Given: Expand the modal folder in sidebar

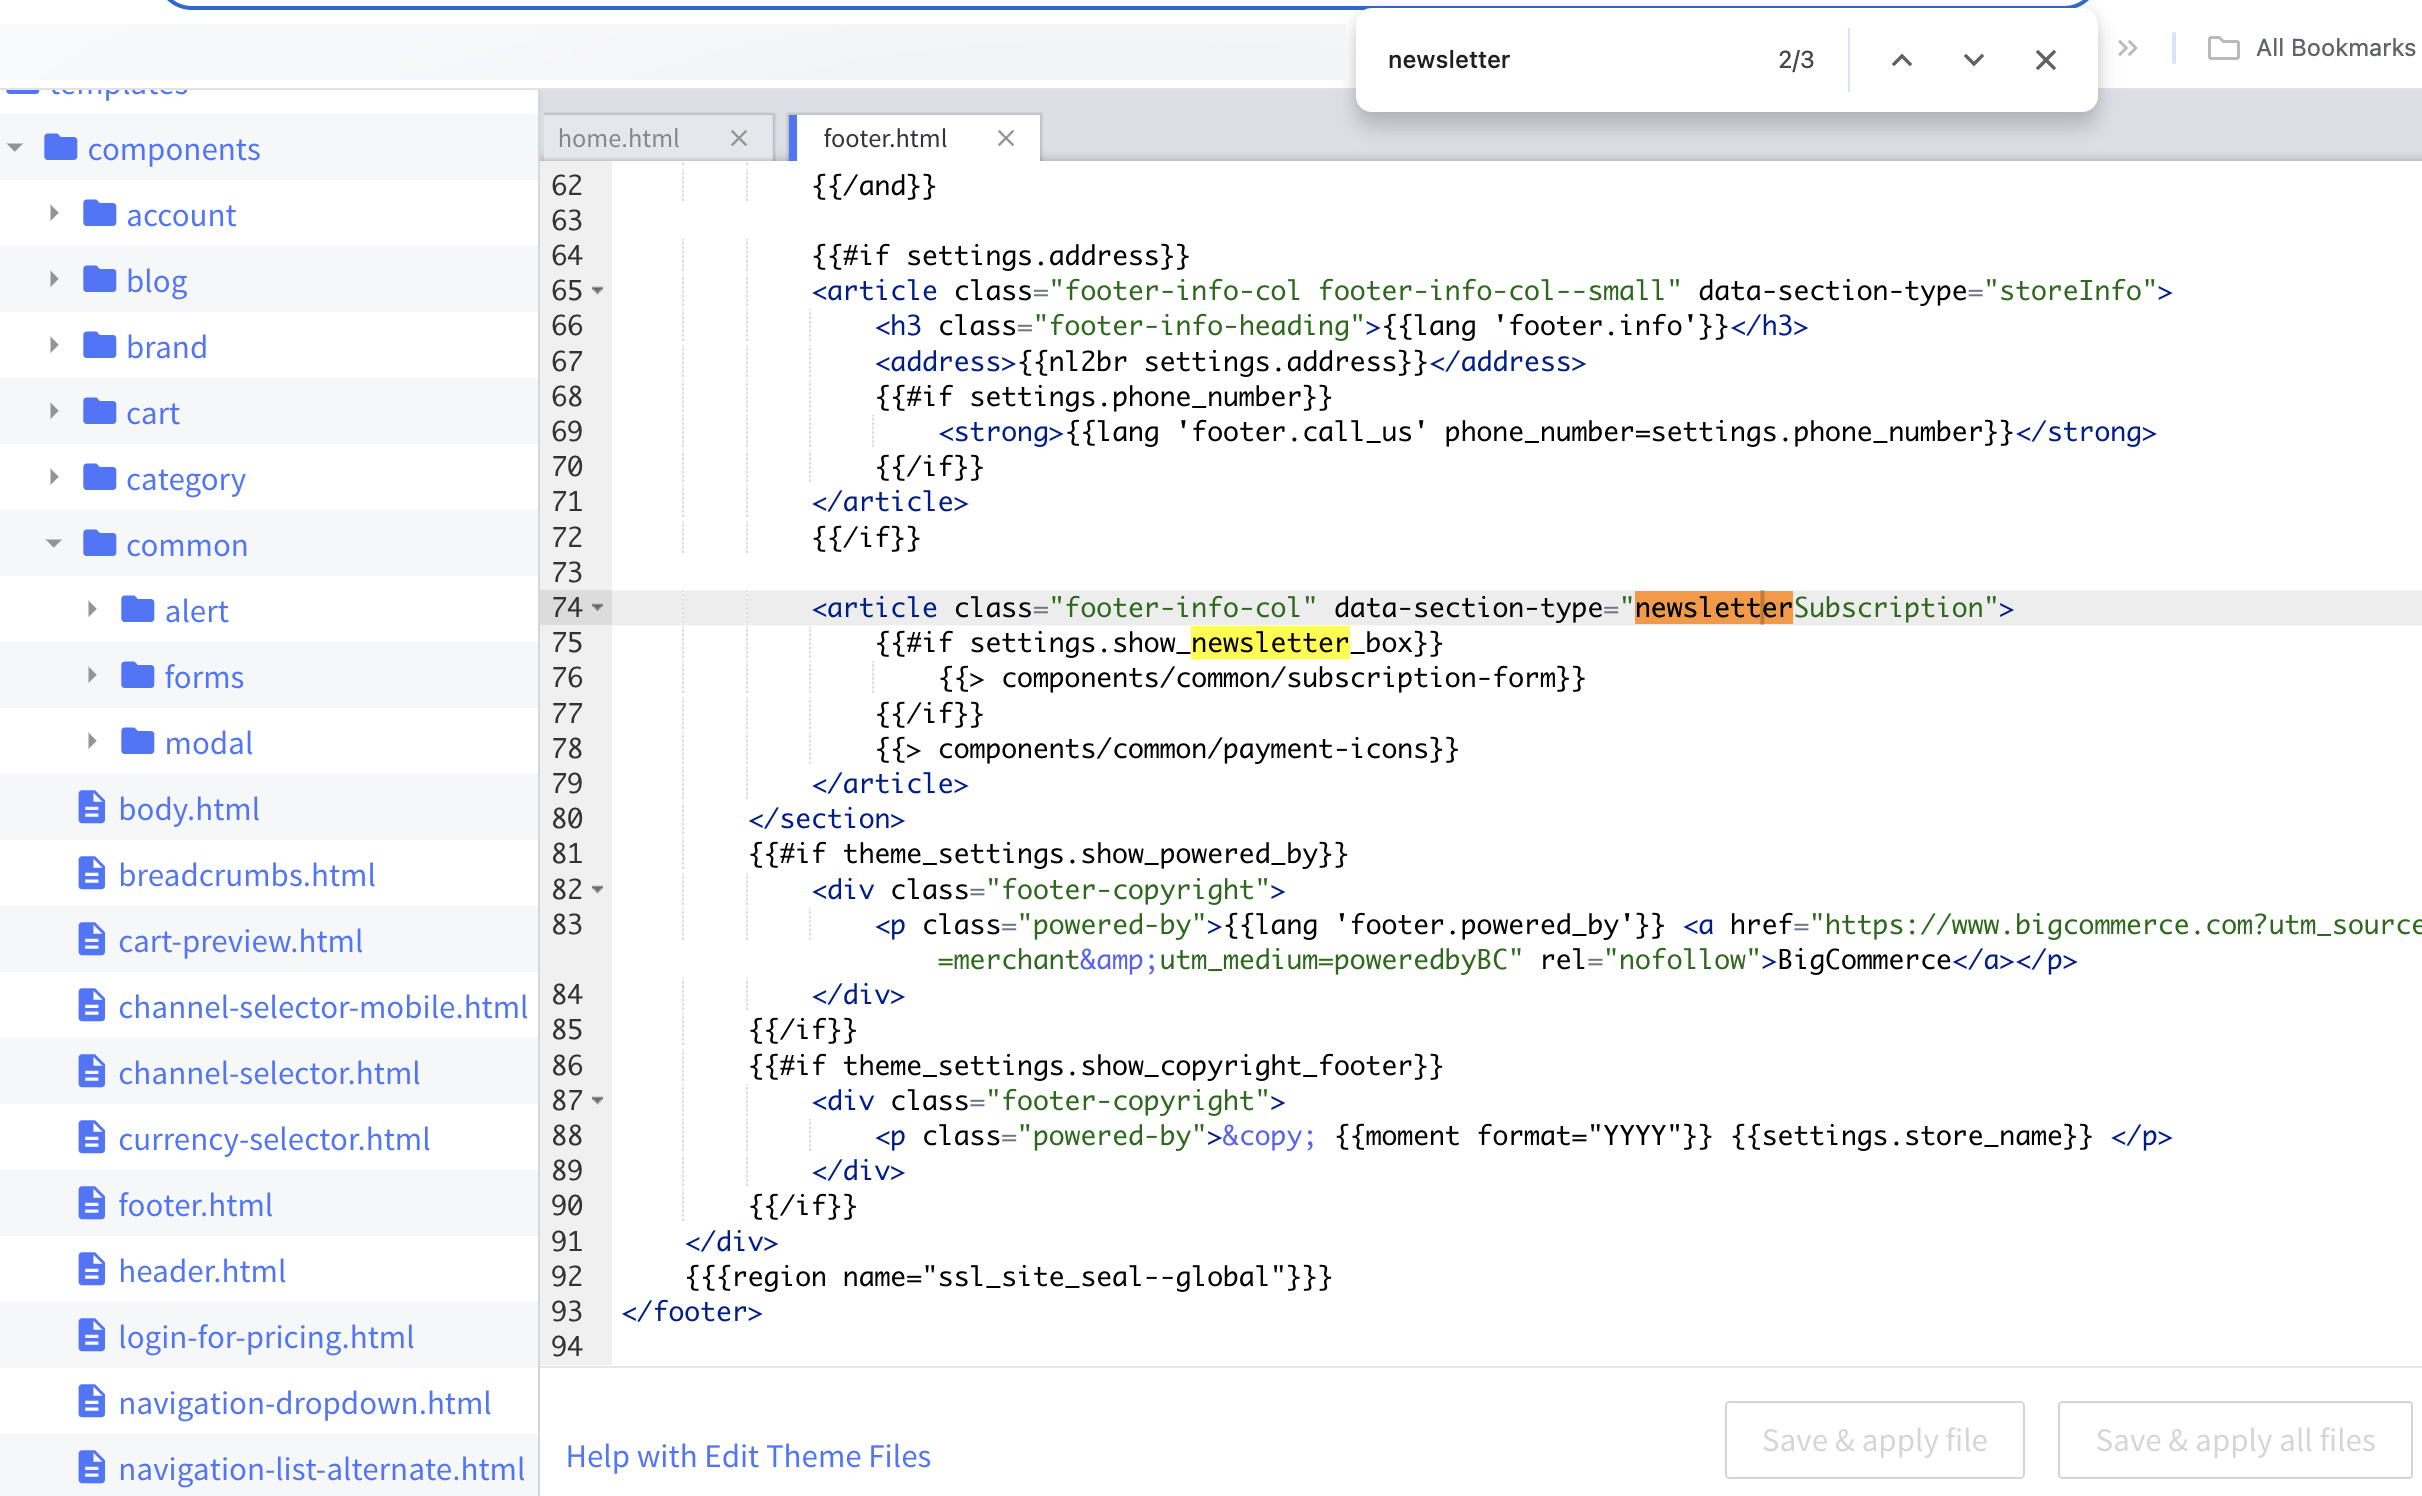Looking at the screenshot, I should [x=92, y=742].
